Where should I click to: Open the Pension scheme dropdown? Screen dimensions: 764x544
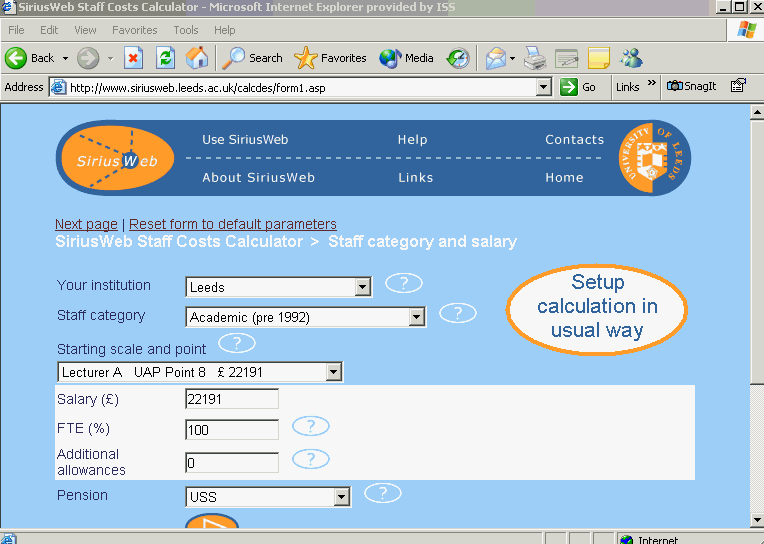342,497
